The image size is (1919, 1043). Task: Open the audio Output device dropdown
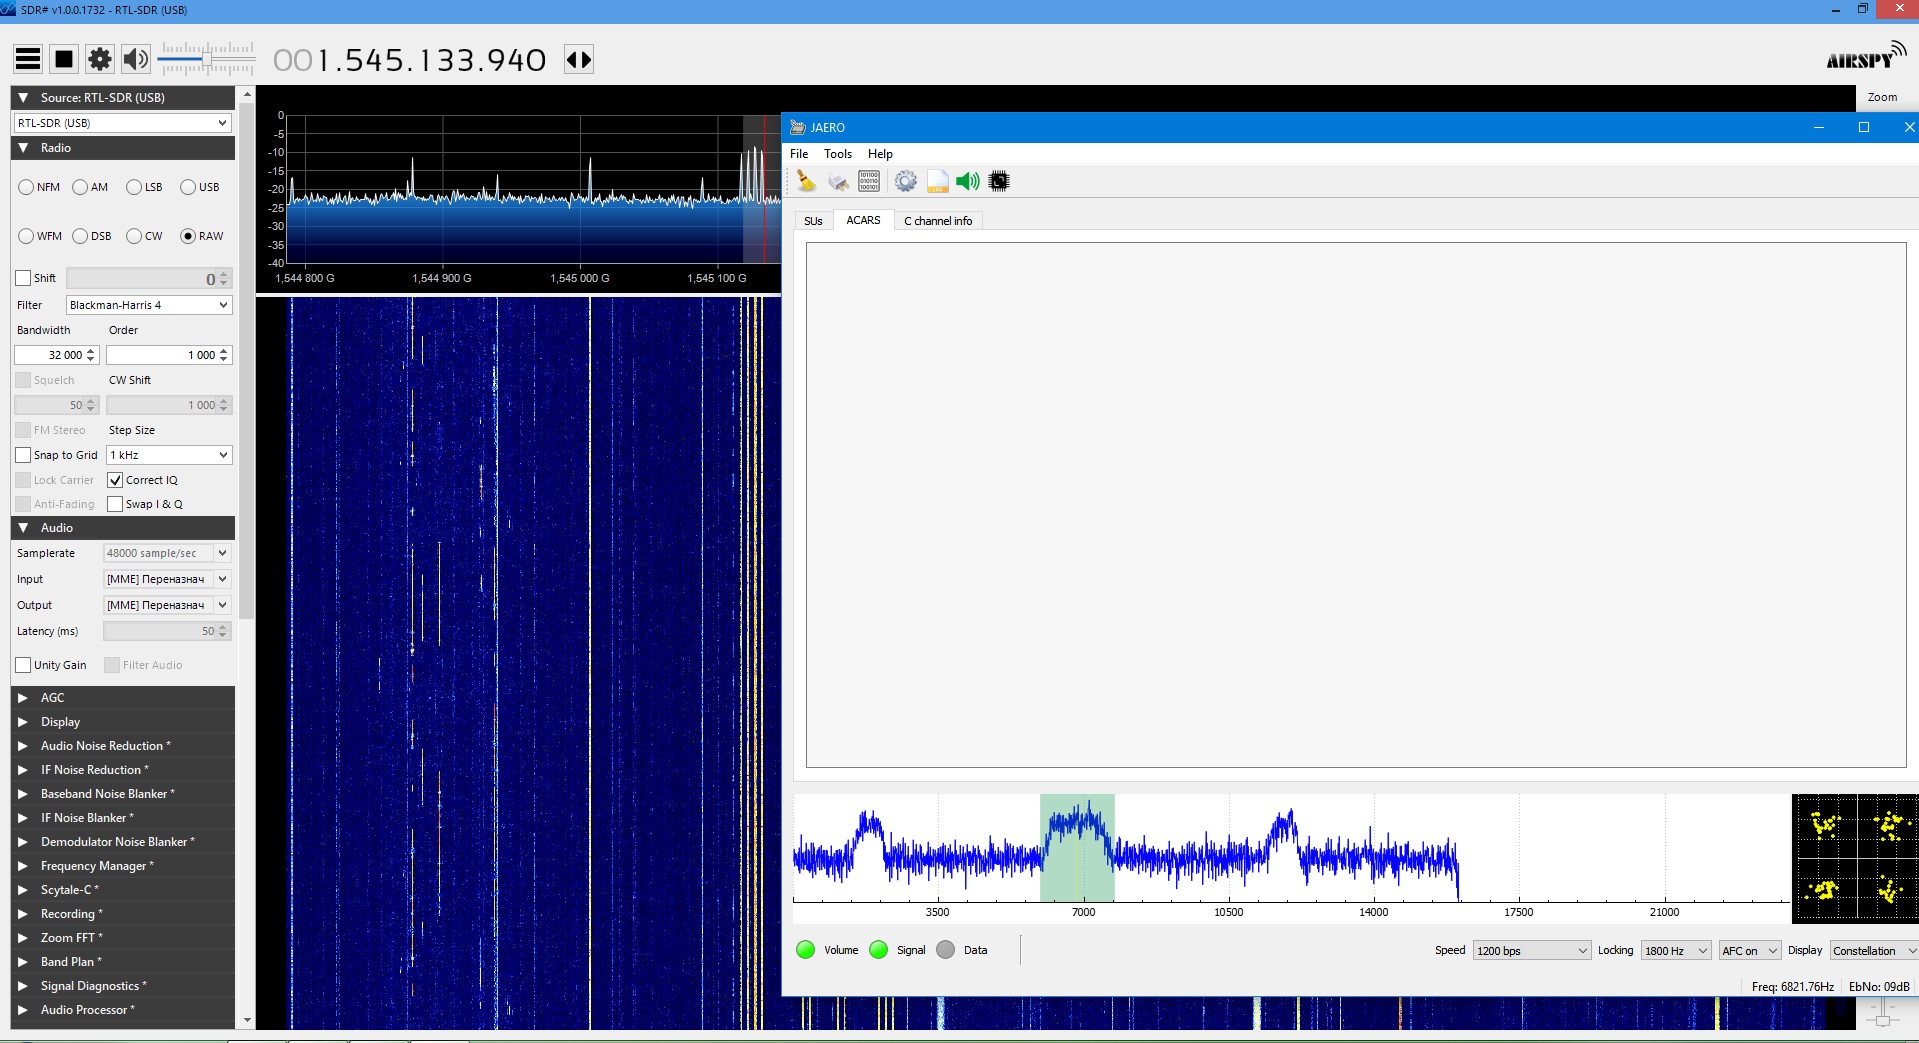tap(167, 605)
